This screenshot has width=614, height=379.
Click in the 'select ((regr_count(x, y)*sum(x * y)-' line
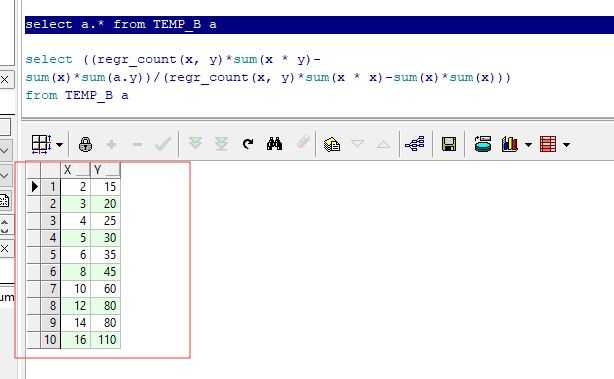[173, 60]
